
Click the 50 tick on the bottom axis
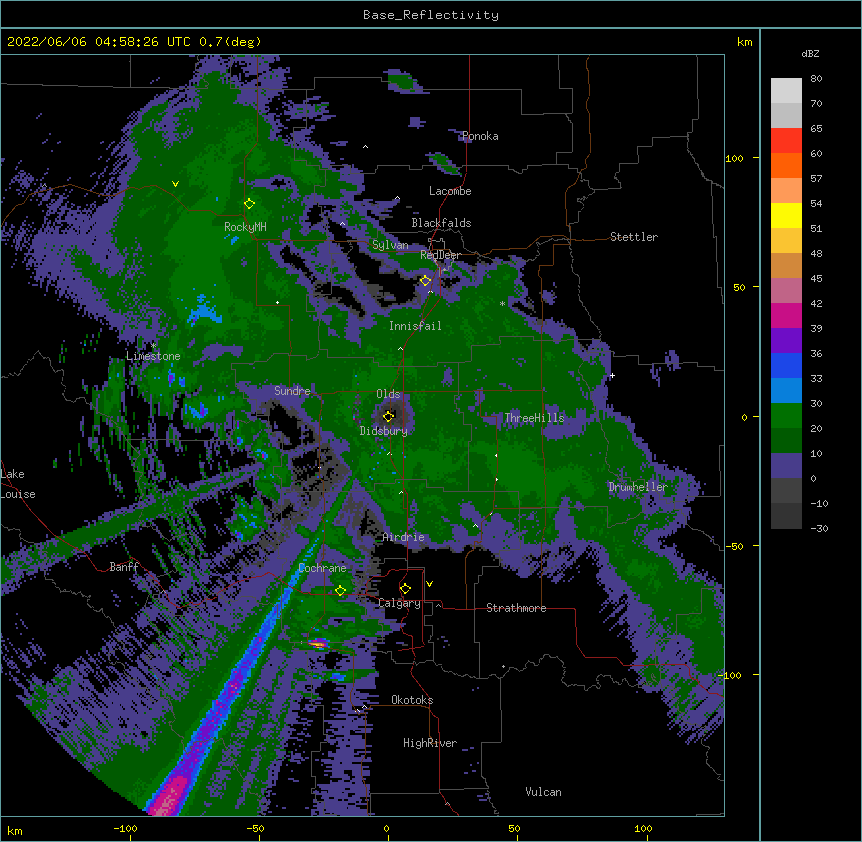coord(514,828)
